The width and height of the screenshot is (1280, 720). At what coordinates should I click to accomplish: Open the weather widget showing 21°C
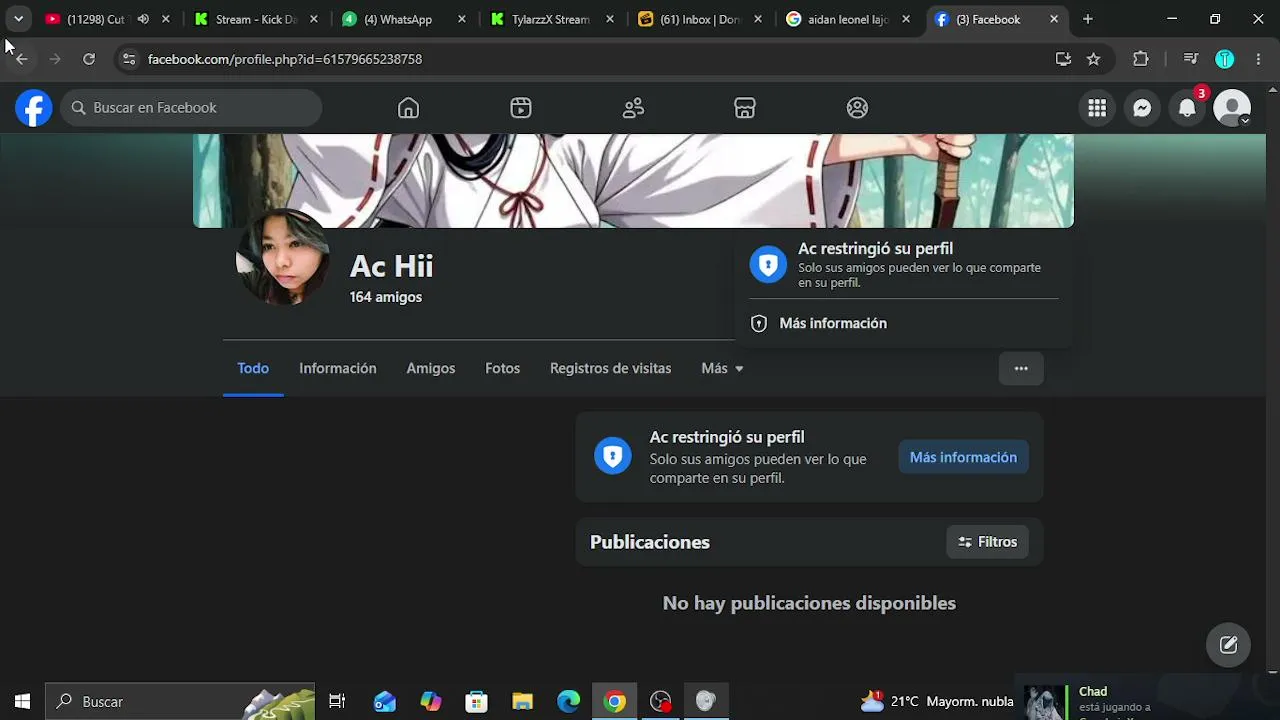936,702
